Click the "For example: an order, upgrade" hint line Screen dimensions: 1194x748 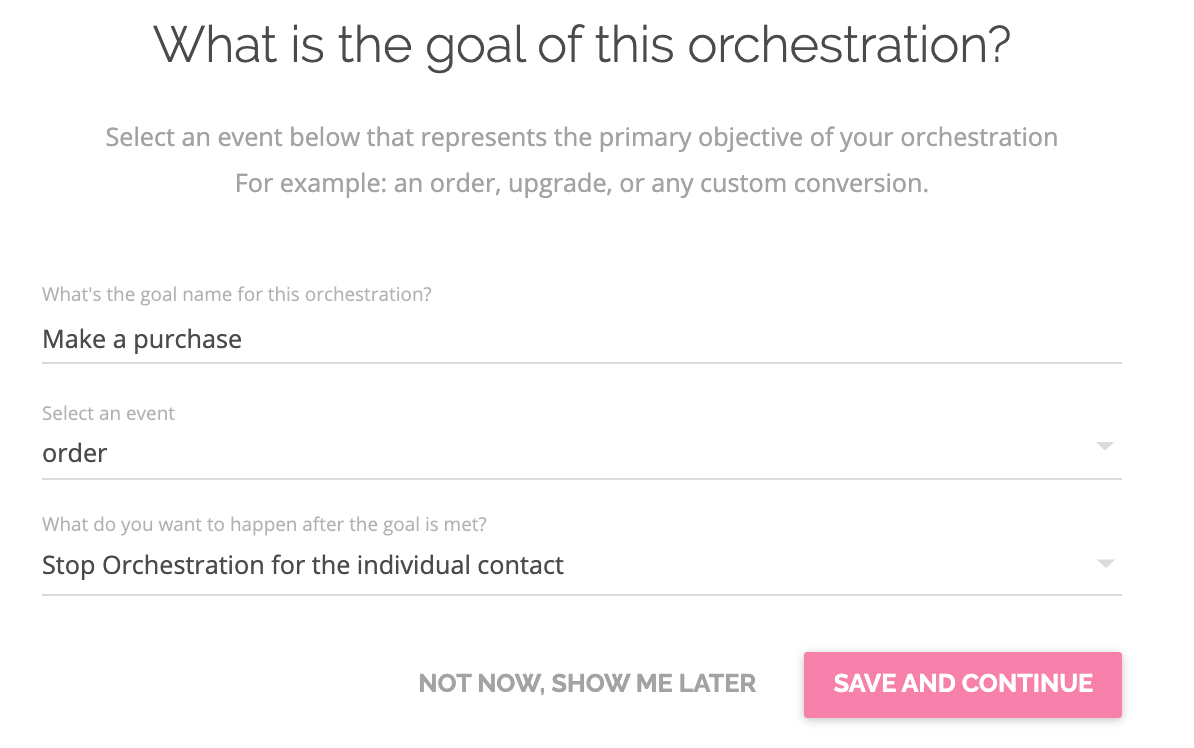(581, 184)
